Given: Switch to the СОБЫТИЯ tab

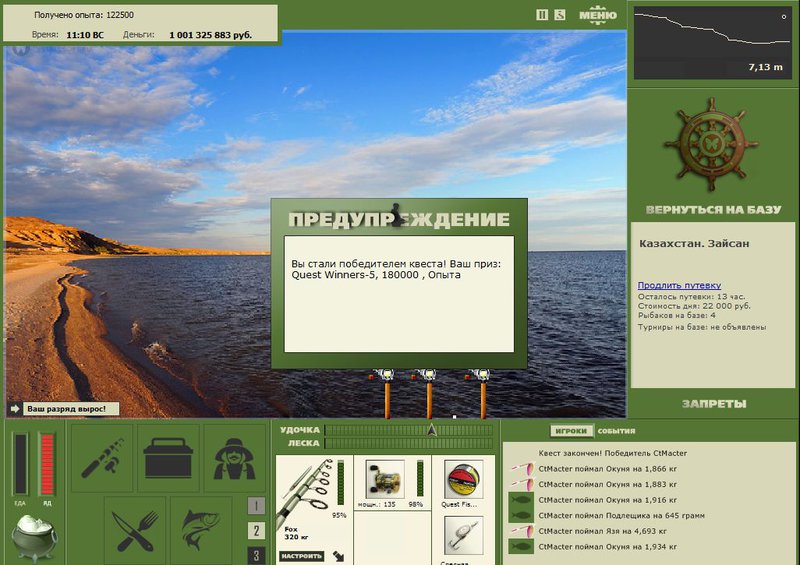Looking at the screenshot, I should (616, 431).
